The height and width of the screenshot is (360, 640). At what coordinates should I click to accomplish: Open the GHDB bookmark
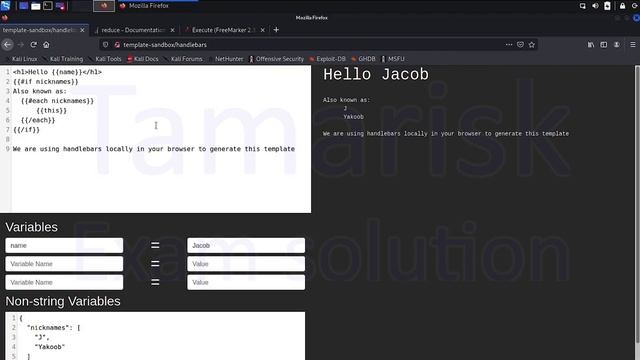pos(363,59)
